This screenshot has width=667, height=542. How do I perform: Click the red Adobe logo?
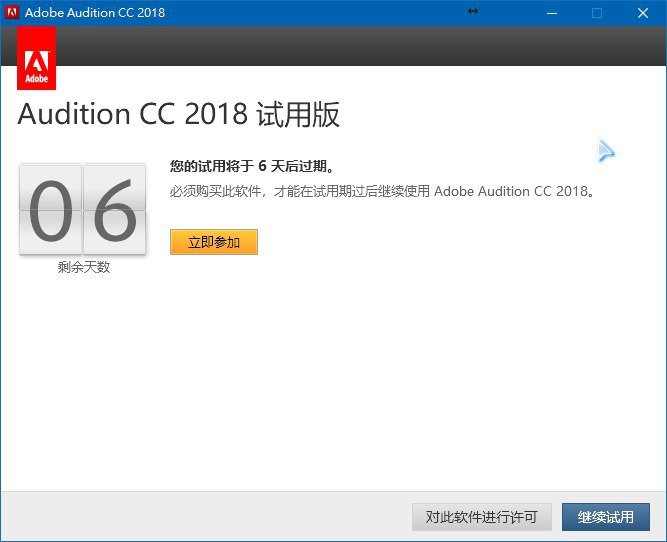pos(36,58)
